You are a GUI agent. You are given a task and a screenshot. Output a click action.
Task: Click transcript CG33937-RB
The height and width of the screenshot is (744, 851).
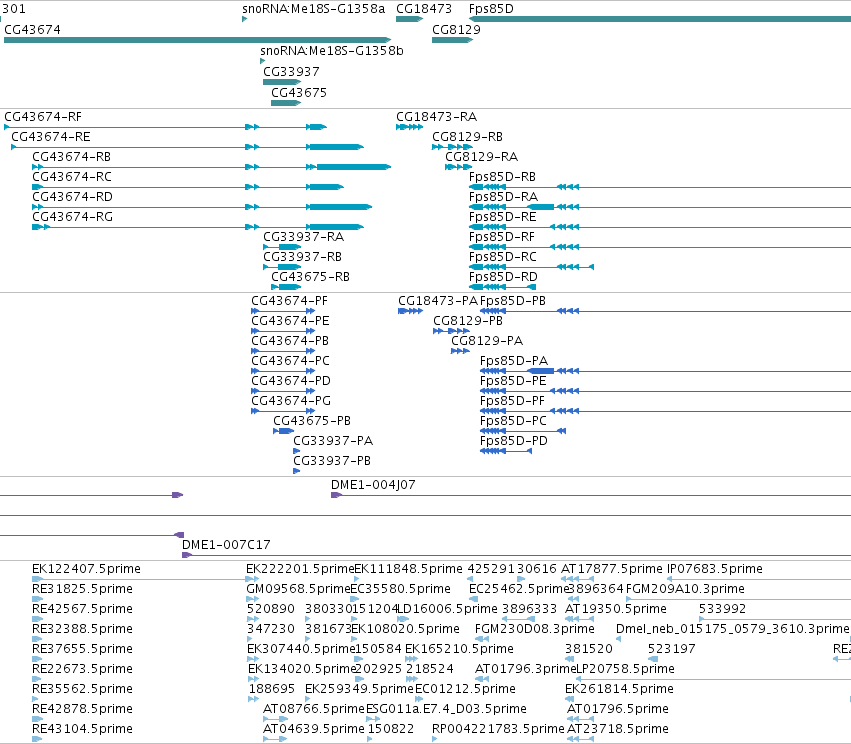[282, 267]
